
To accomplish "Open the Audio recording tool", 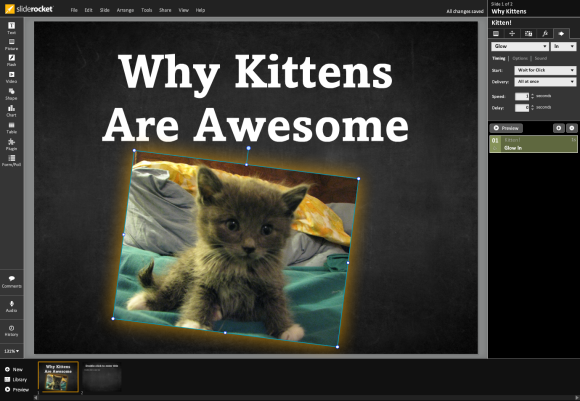I will pos(11,306).
